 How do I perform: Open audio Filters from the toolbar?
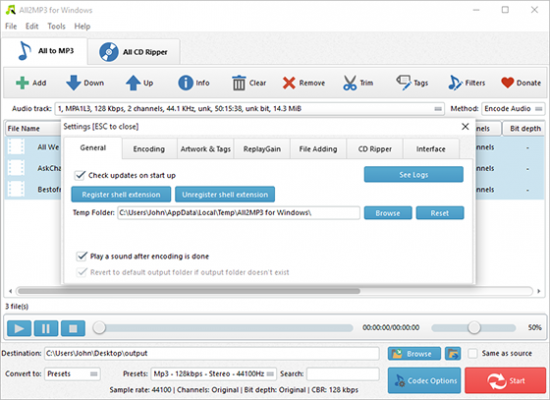click(455, 83)
